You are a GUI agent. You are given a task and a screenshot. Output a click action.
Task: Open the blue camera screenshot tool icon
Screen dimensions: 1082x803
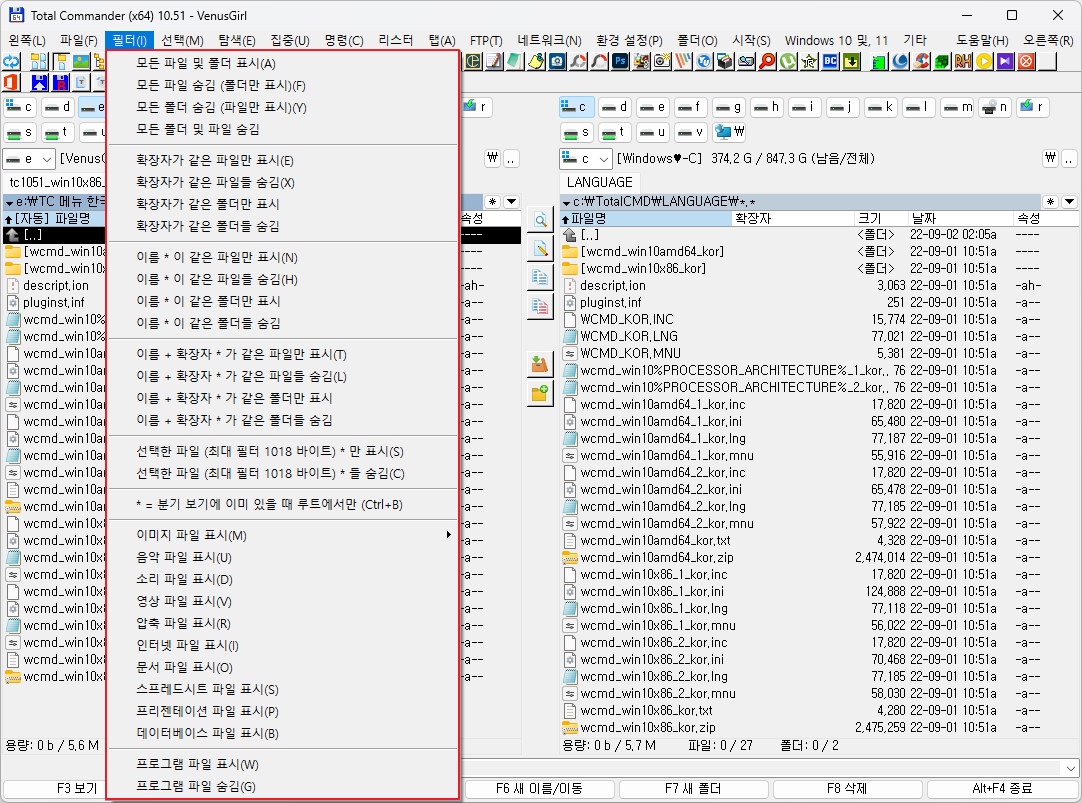(x=557, y=61)
